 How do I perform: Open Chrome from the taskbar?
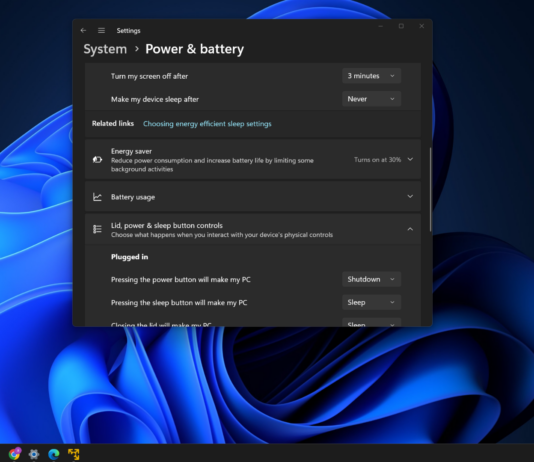[x=14, y=453]
